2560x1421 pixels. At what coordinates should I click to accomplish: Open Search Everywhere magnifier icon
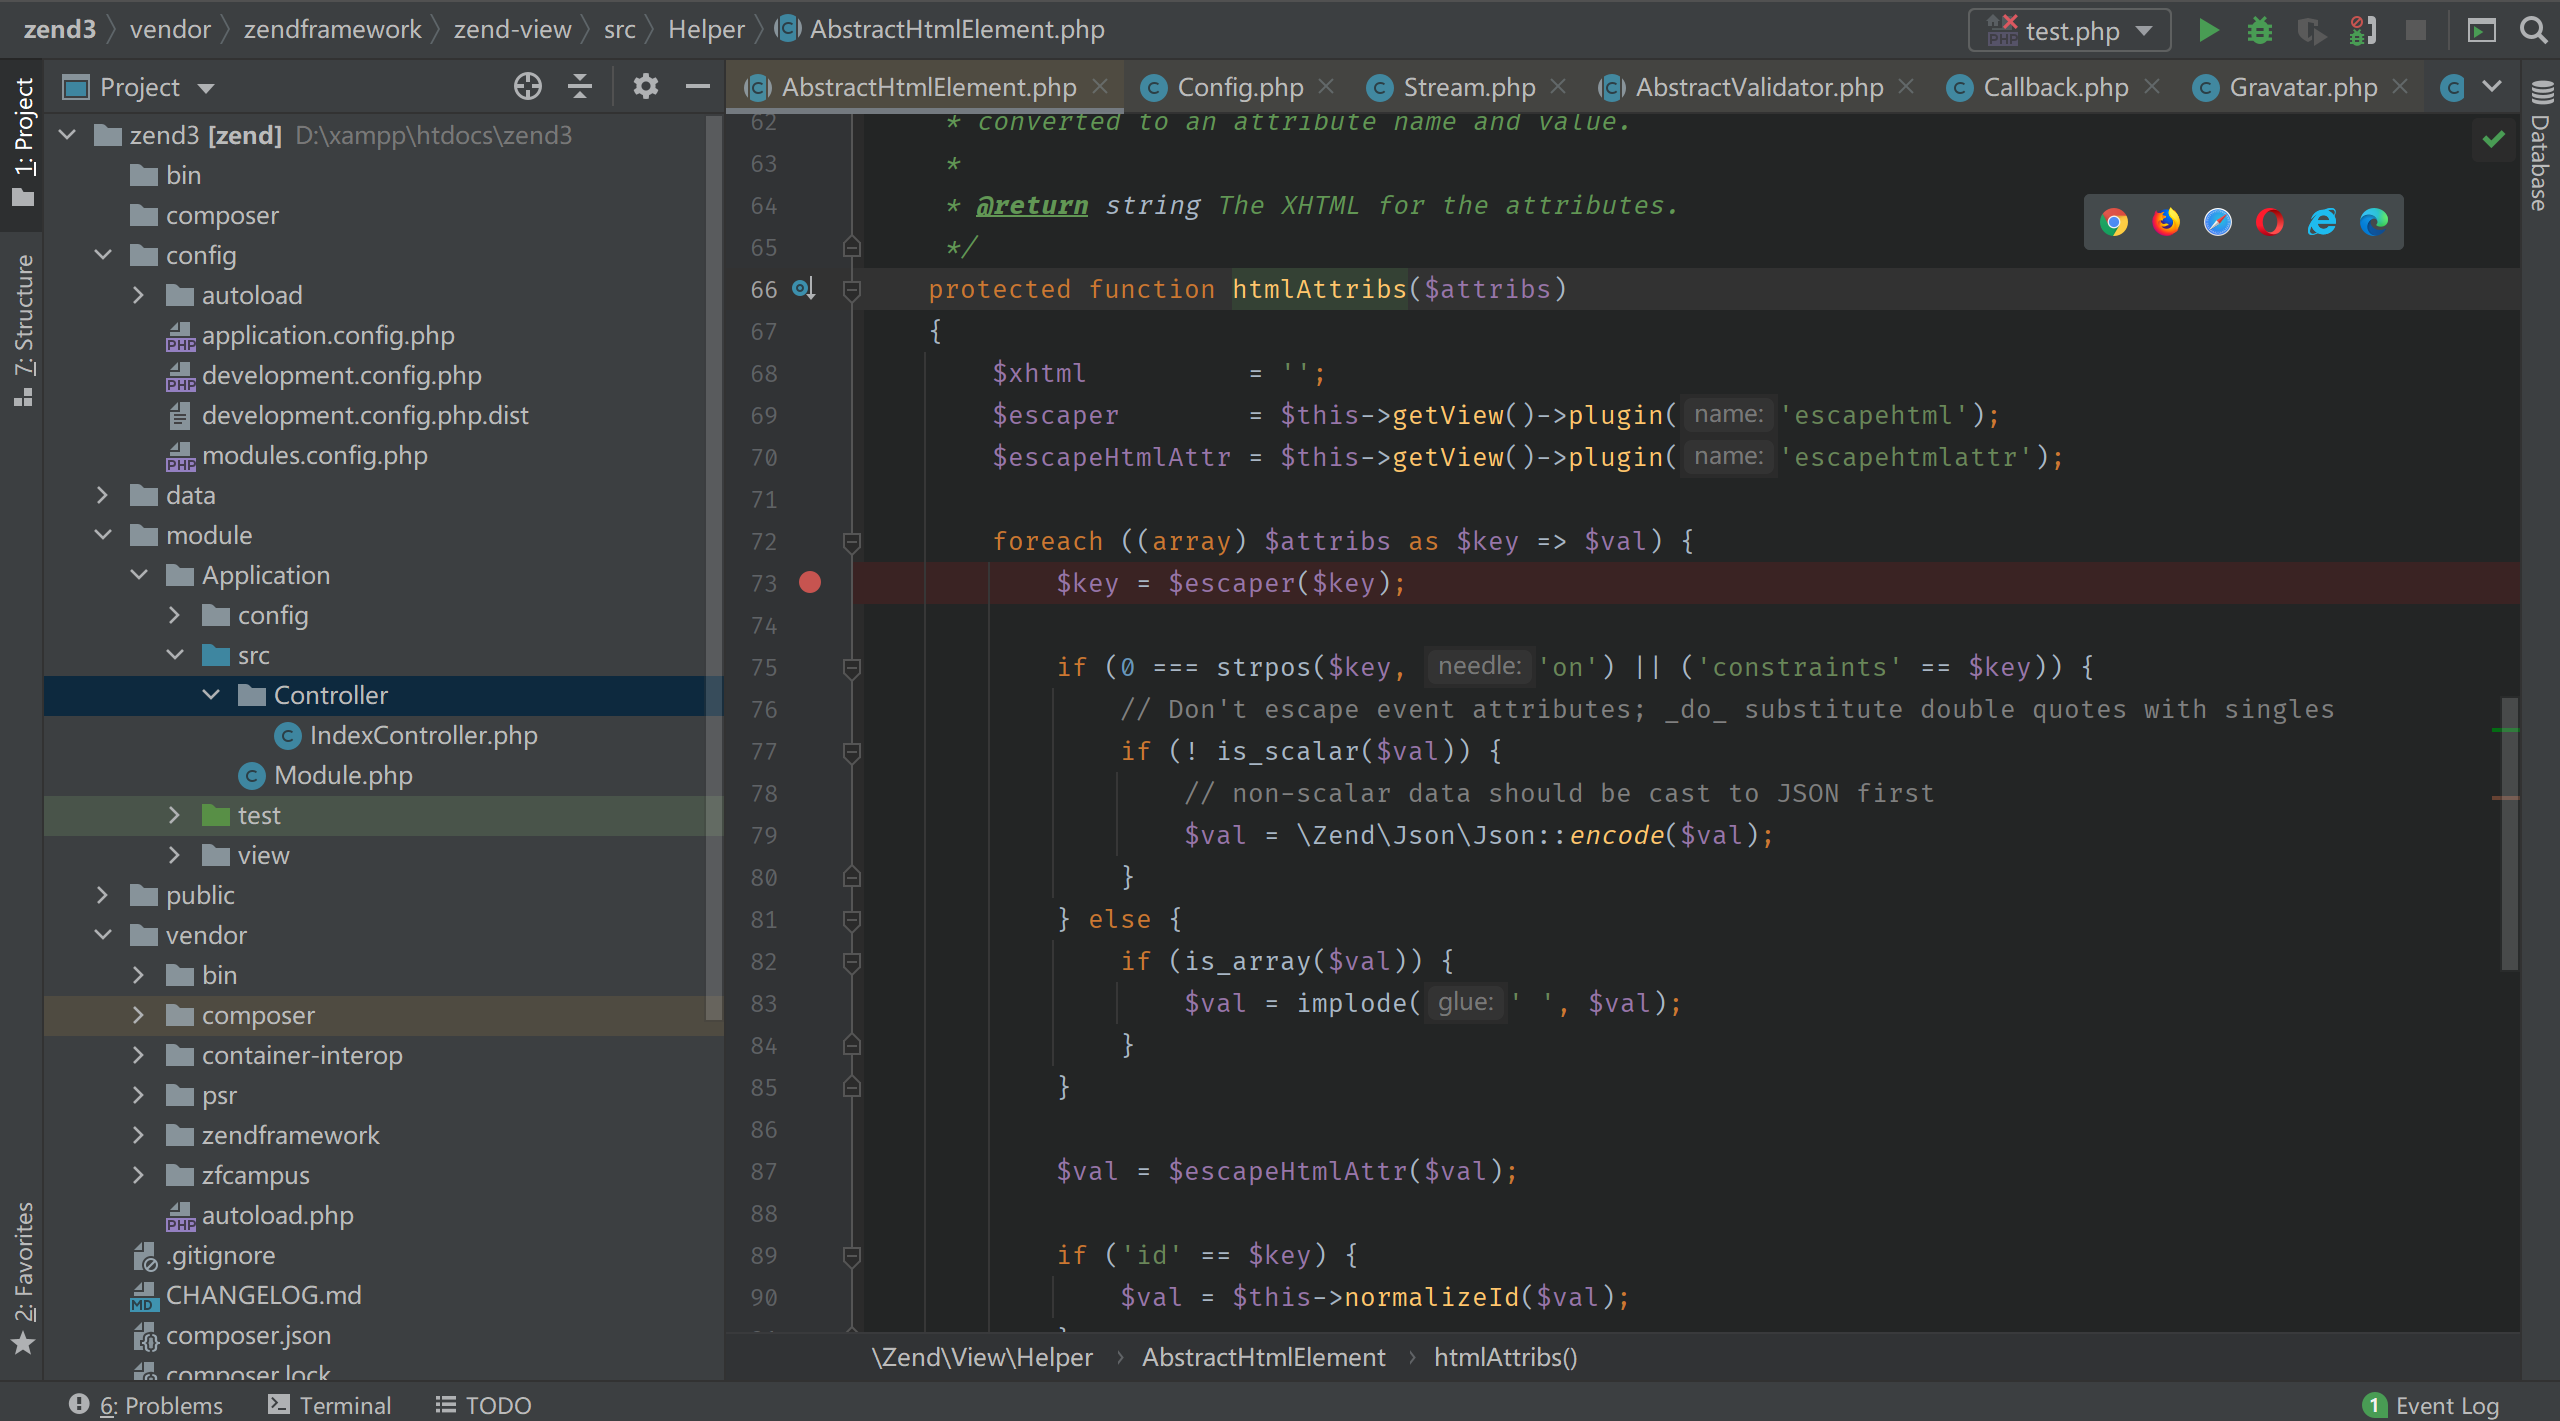pyautogui.click(x=2534, y=30)
